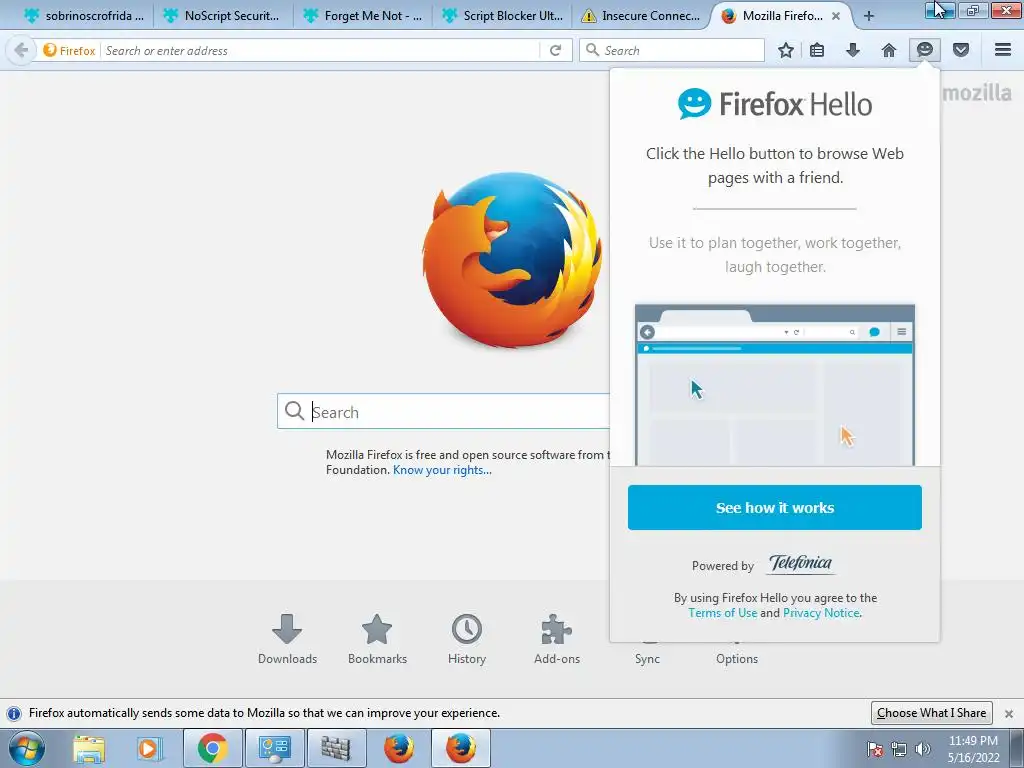Open a new tab with plus button
Viewport: 1024px width, 768px height.
[x=869, y=16]
